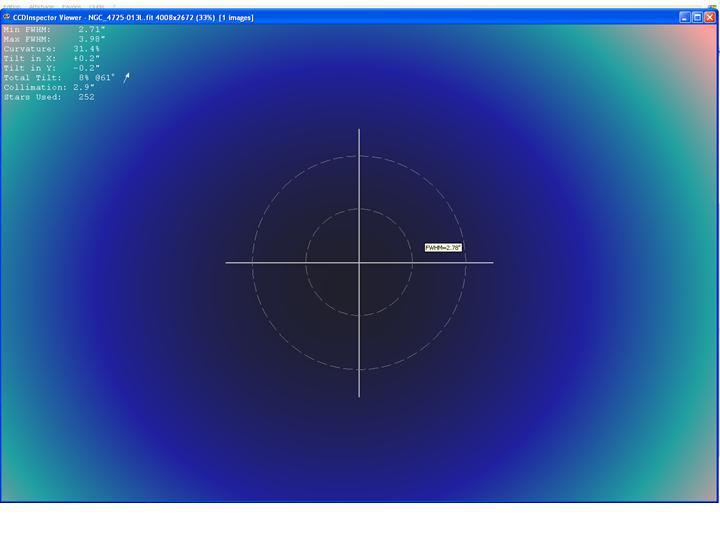Click the tilt direction arrow indicator

click(x=127, y=78)
